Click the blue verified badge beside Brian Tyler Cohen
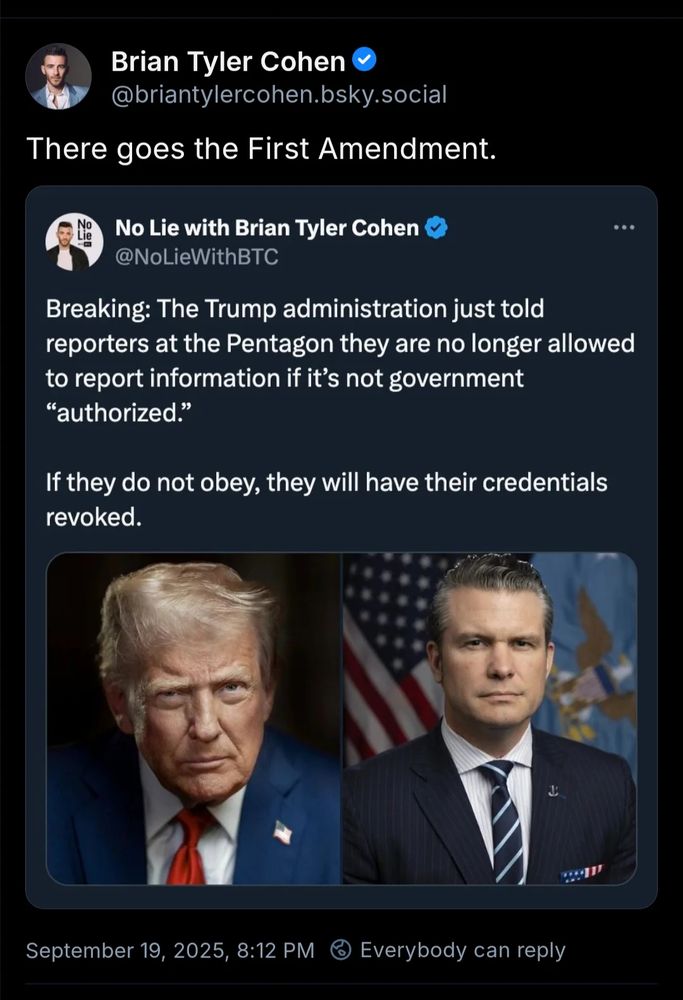Screen dimensions: 683x1000 coord(364,61)
